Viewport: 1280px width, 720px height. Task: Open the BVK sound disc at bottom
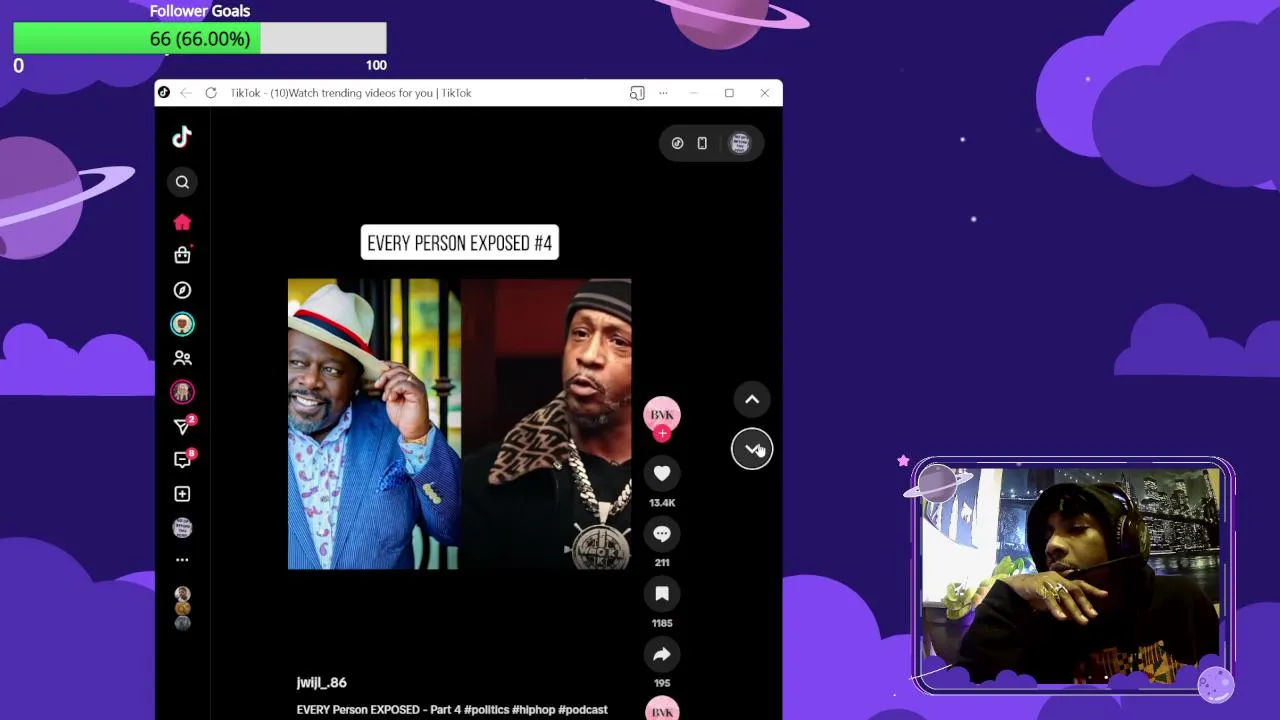coord(662,708)
